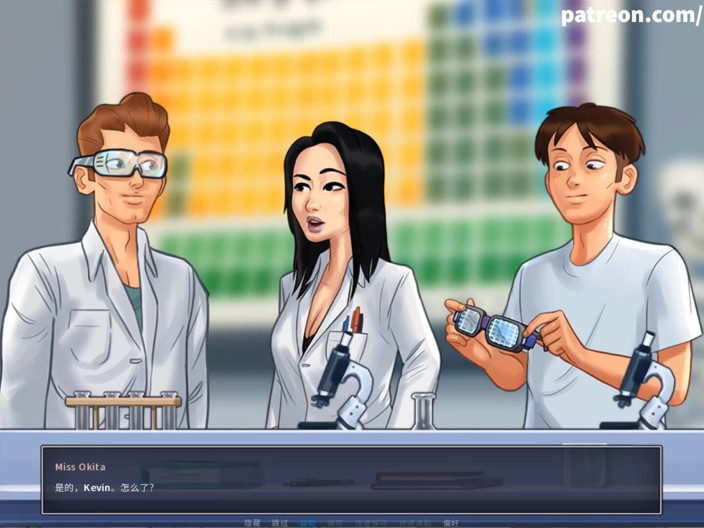Open 偏好 (Preferences) from the bottom menu

[x=451, y=523]
